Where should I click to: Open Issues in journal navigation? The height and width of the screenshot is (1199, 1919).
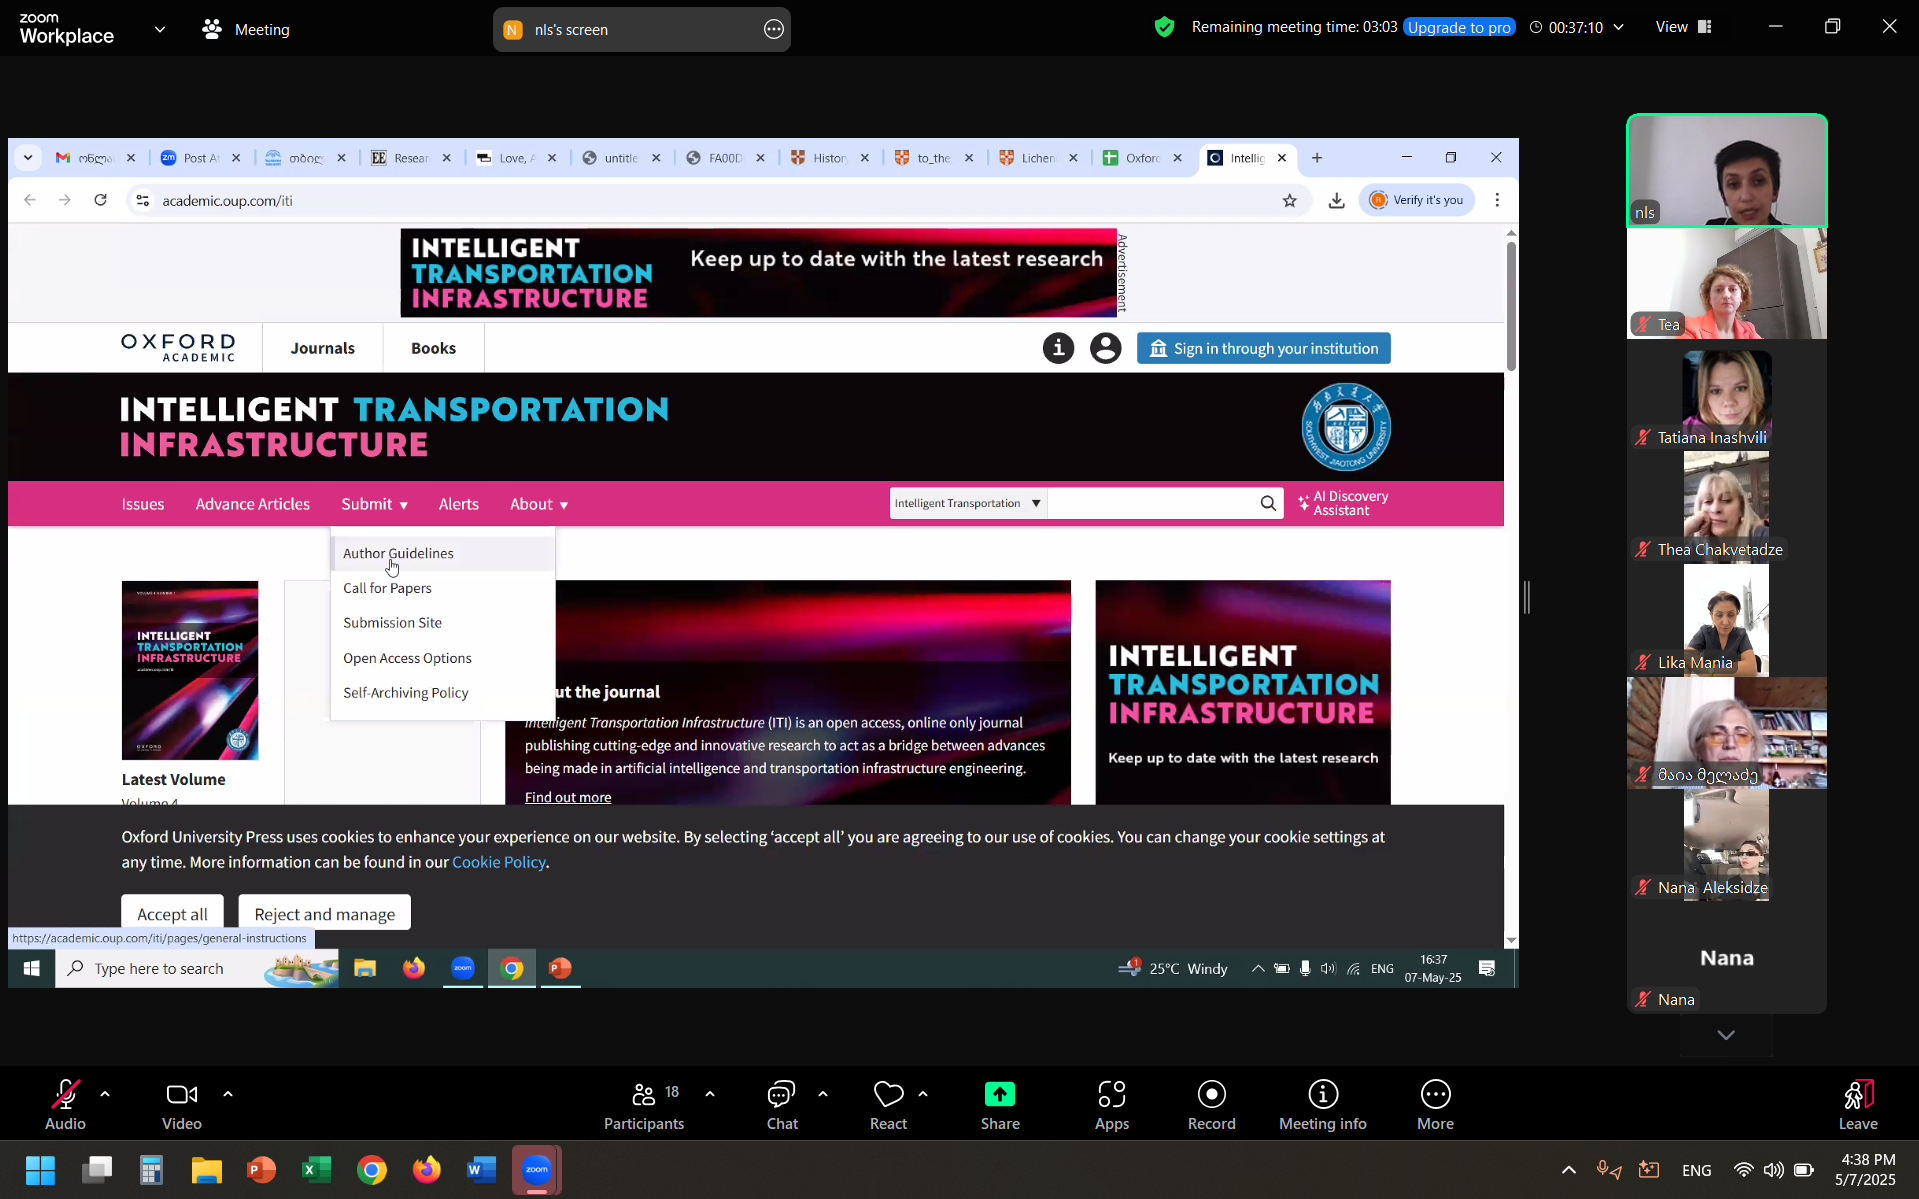(143, 504)
